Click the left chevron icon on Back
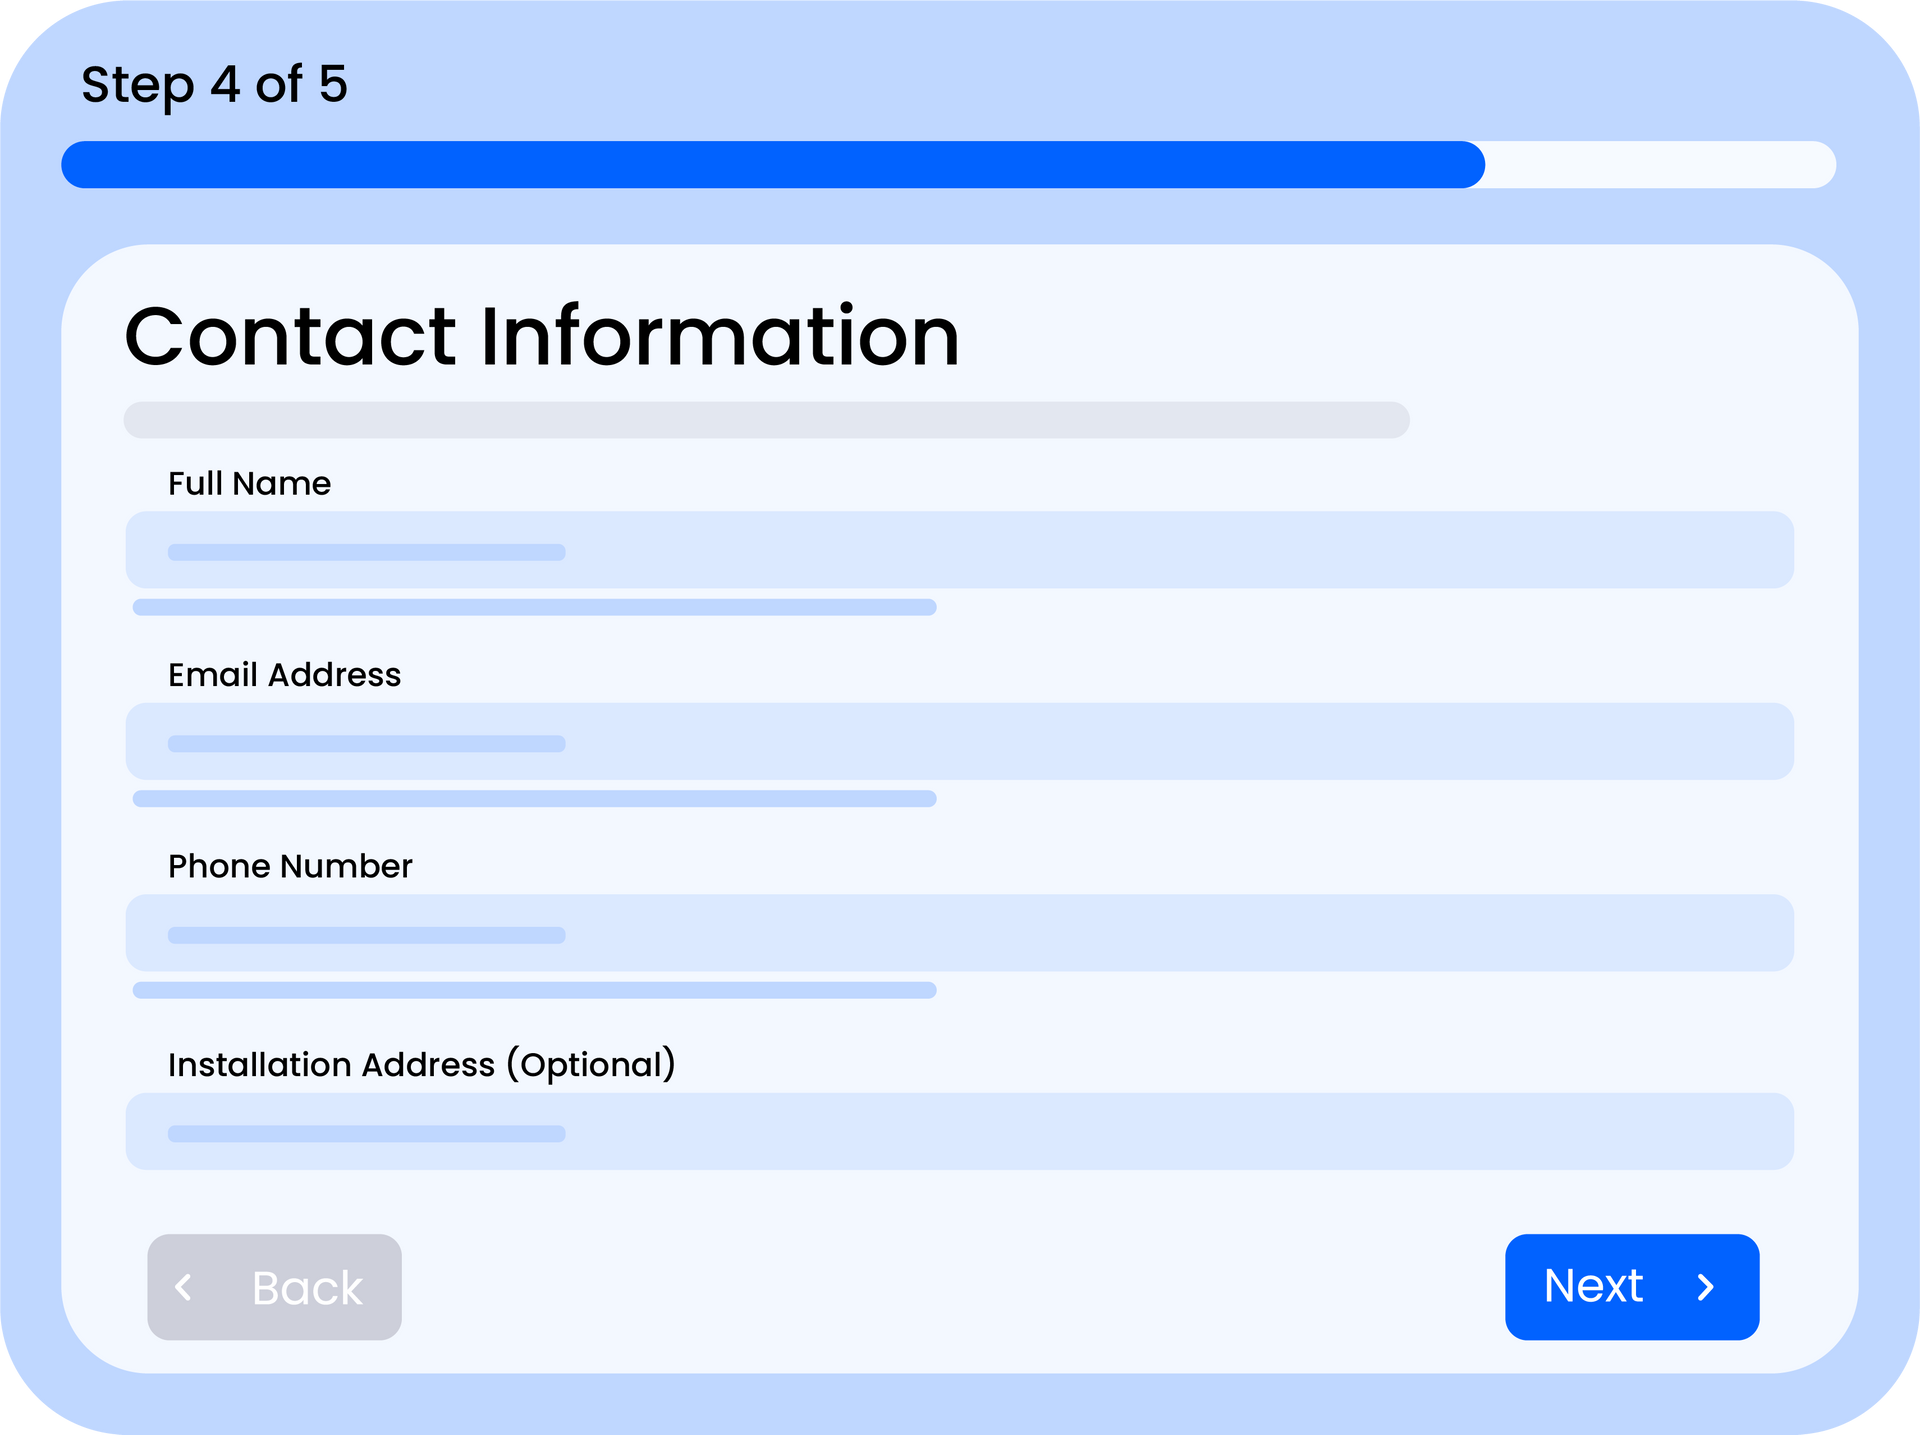This screenshot has width=1920, height=1435. [184, 1287]
